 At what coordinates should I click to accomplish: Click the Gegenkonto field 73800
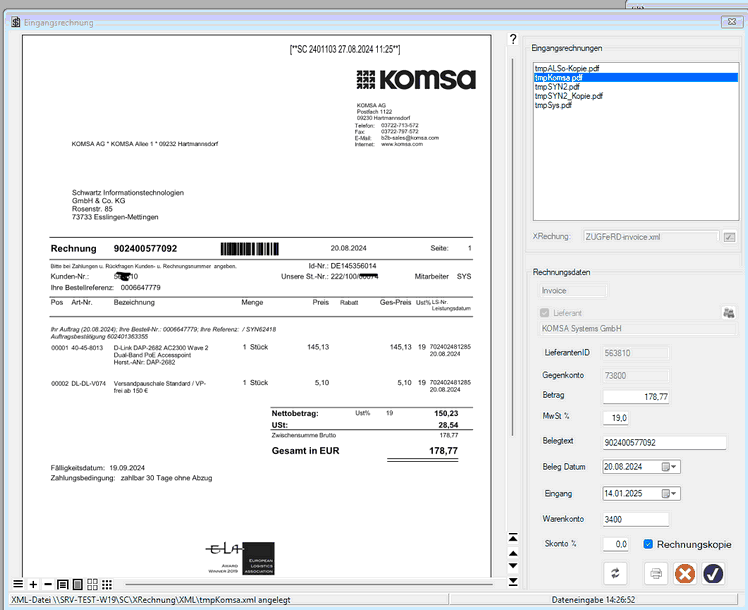pos(636,376)
